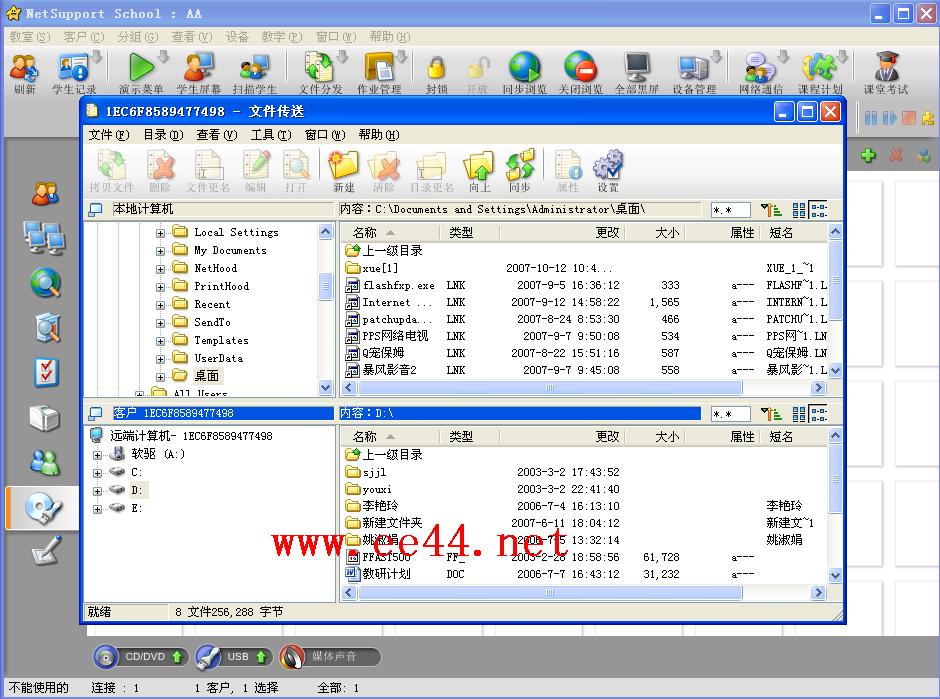Toggle the 媒体声音 (media sound) button
This screenshot has width=940, height=699.
point(331,657)
